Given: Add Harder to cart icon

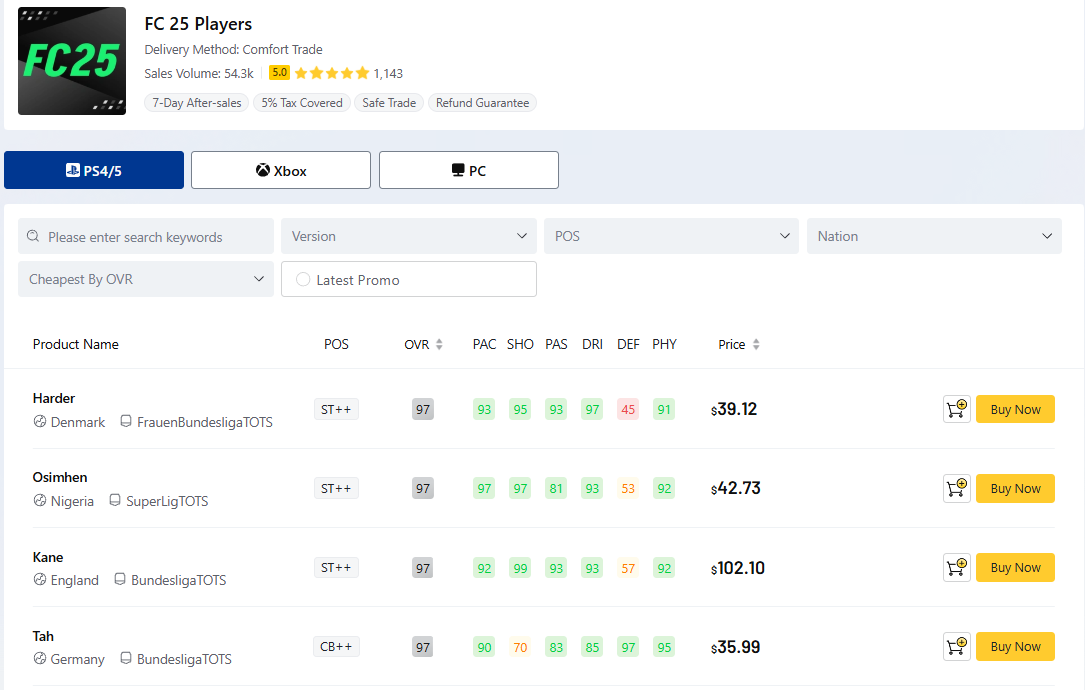Looking at the screenshot, I should [x=956, y=409].
